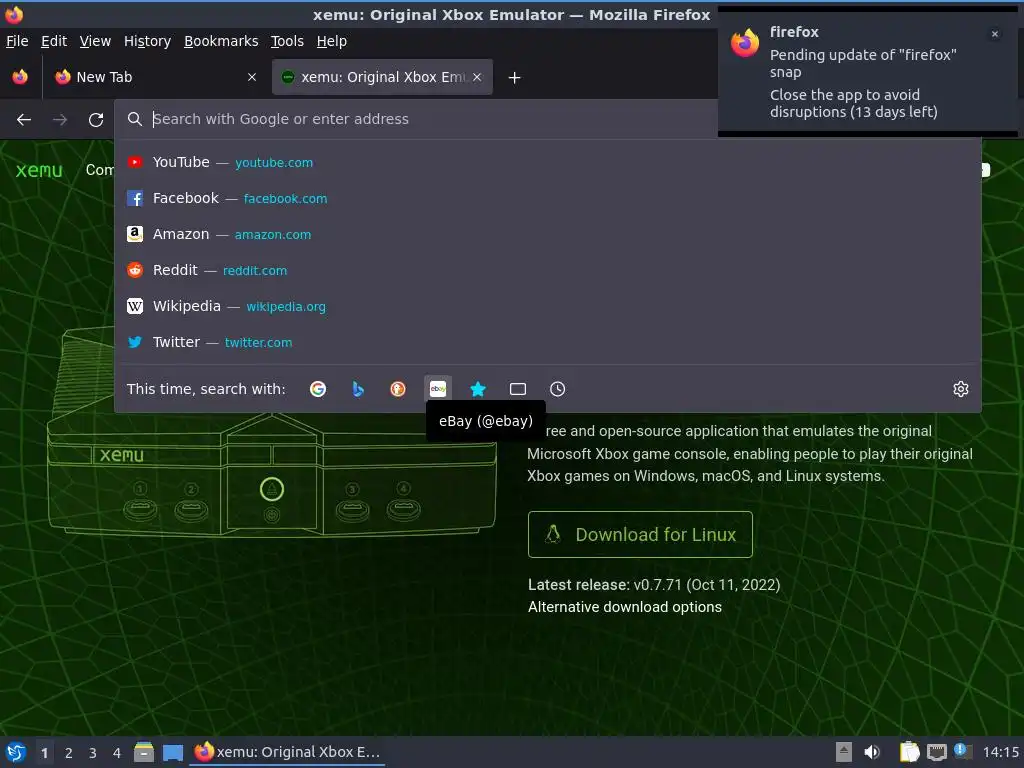Screen dimensions: 1024x768
Task: Click the removable media eject tray icon
Action: click(x=844, y=752)
